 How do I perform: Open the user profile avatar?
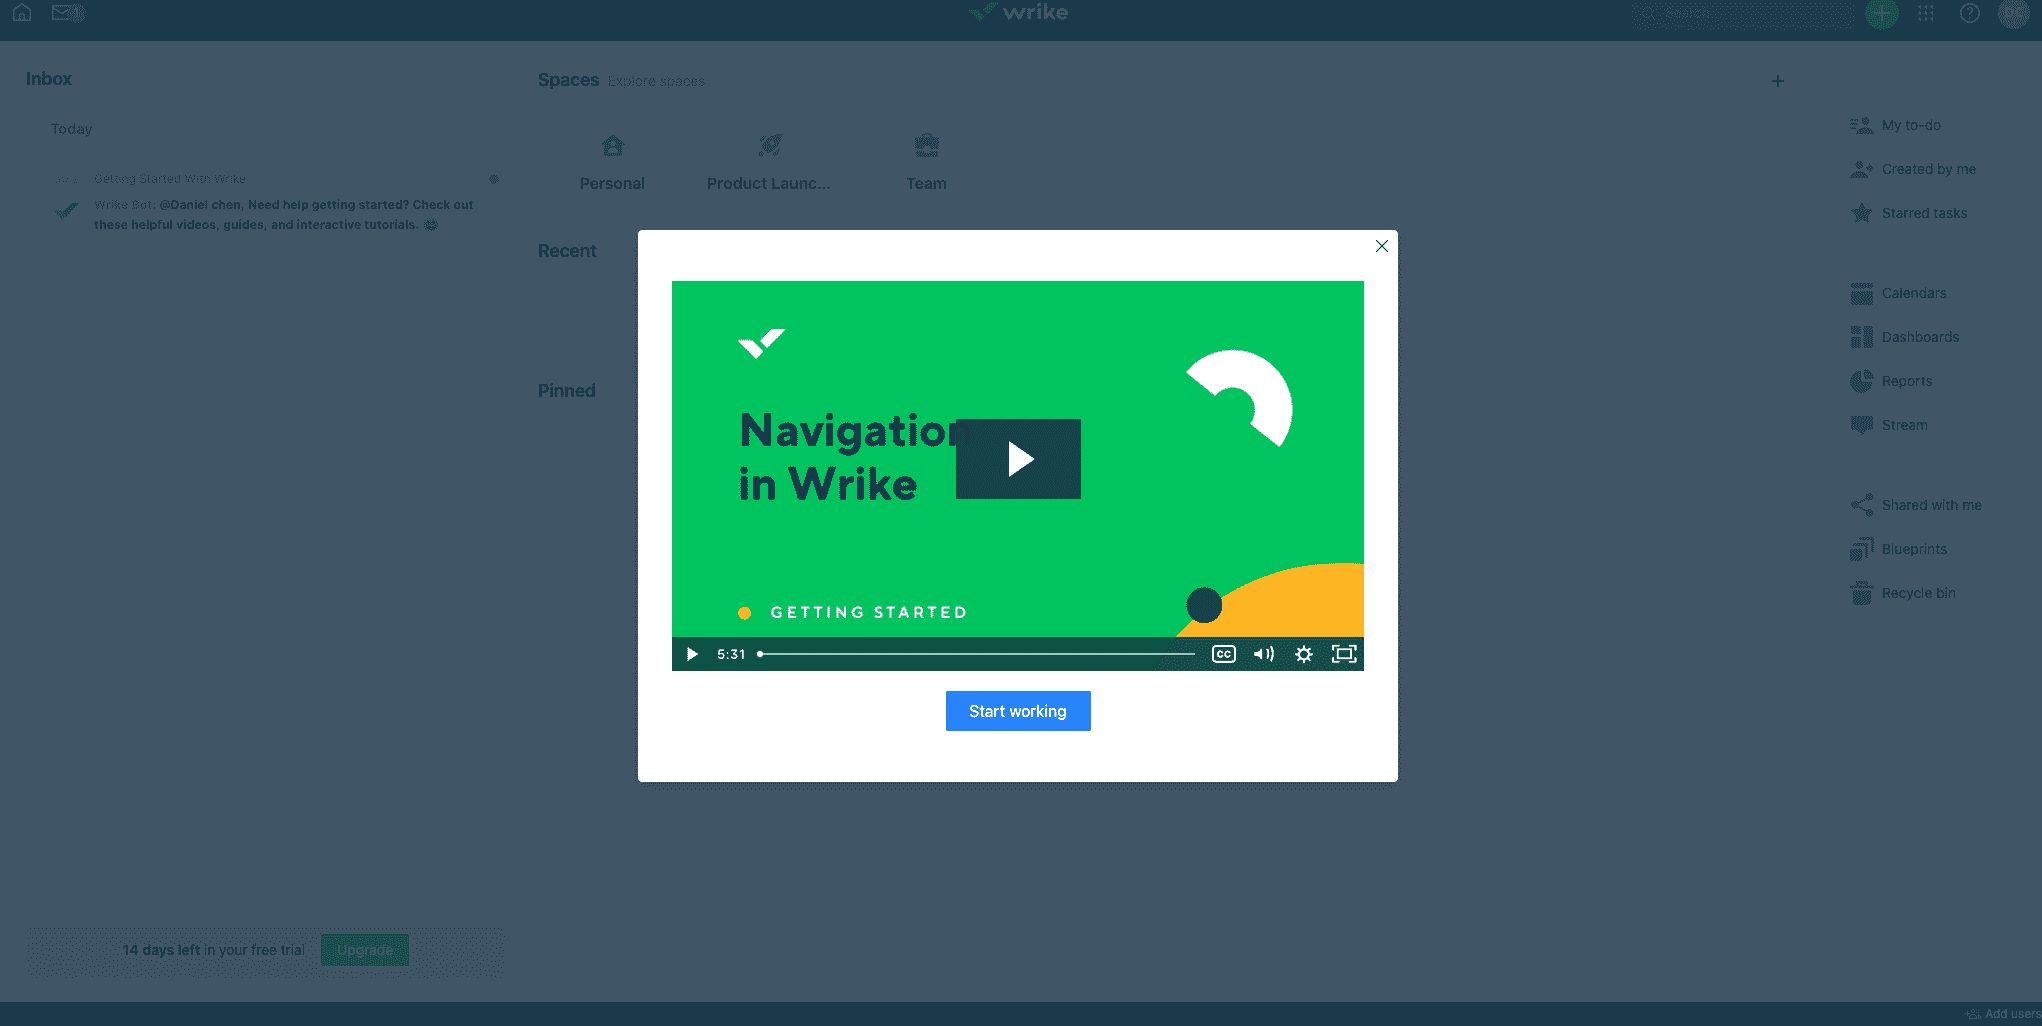click(2013, 13)
